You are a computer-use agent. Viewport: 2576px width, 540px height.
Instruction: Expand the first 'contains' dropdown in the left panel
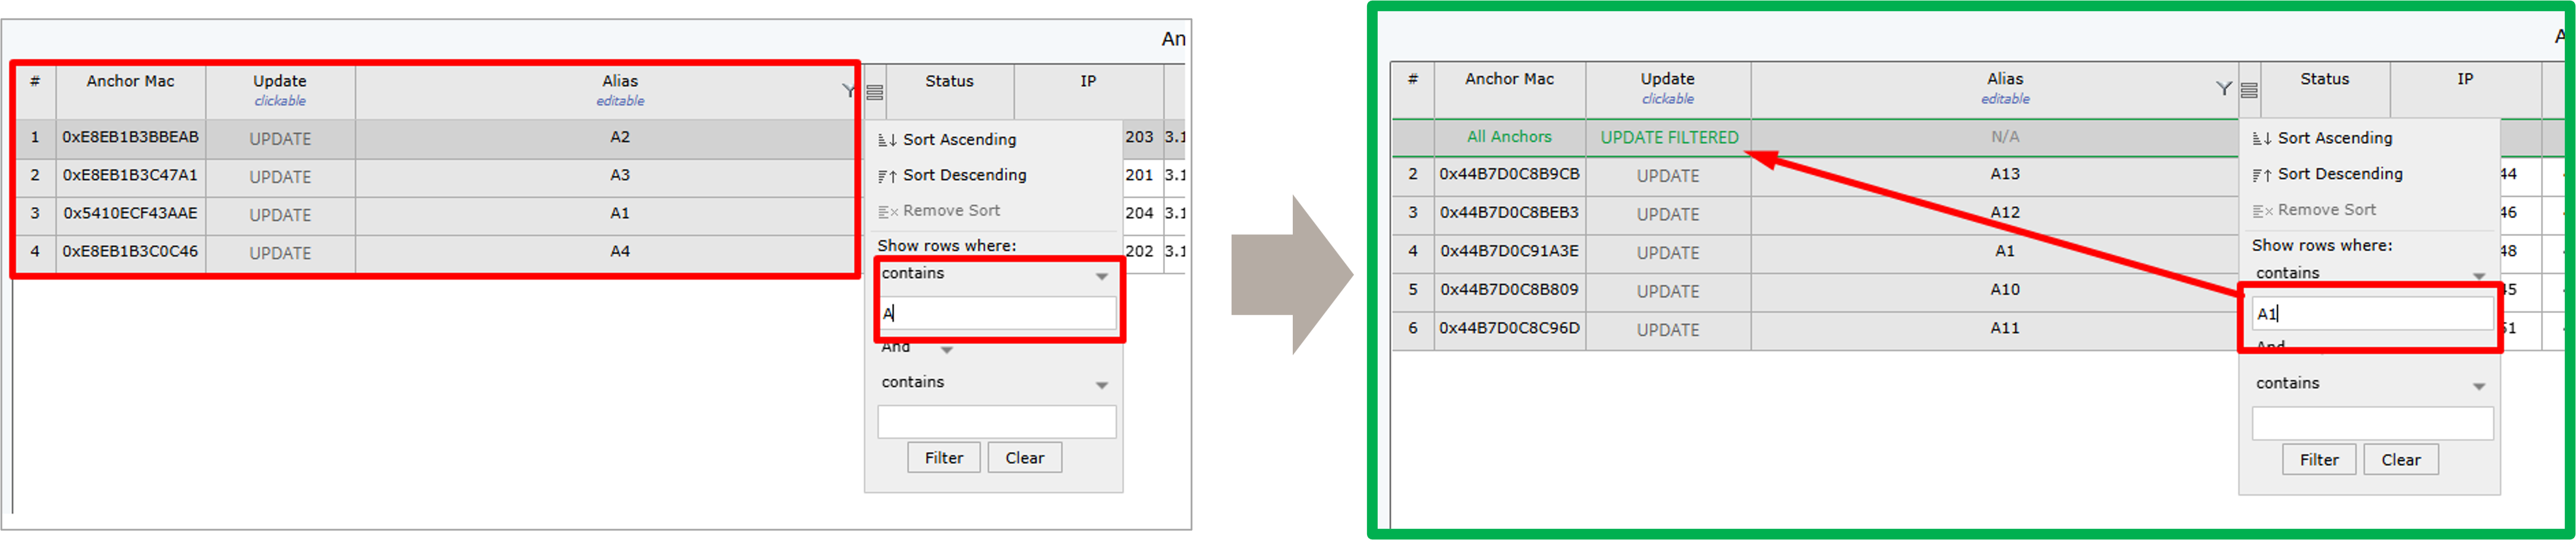click(x=1101, y=276)
